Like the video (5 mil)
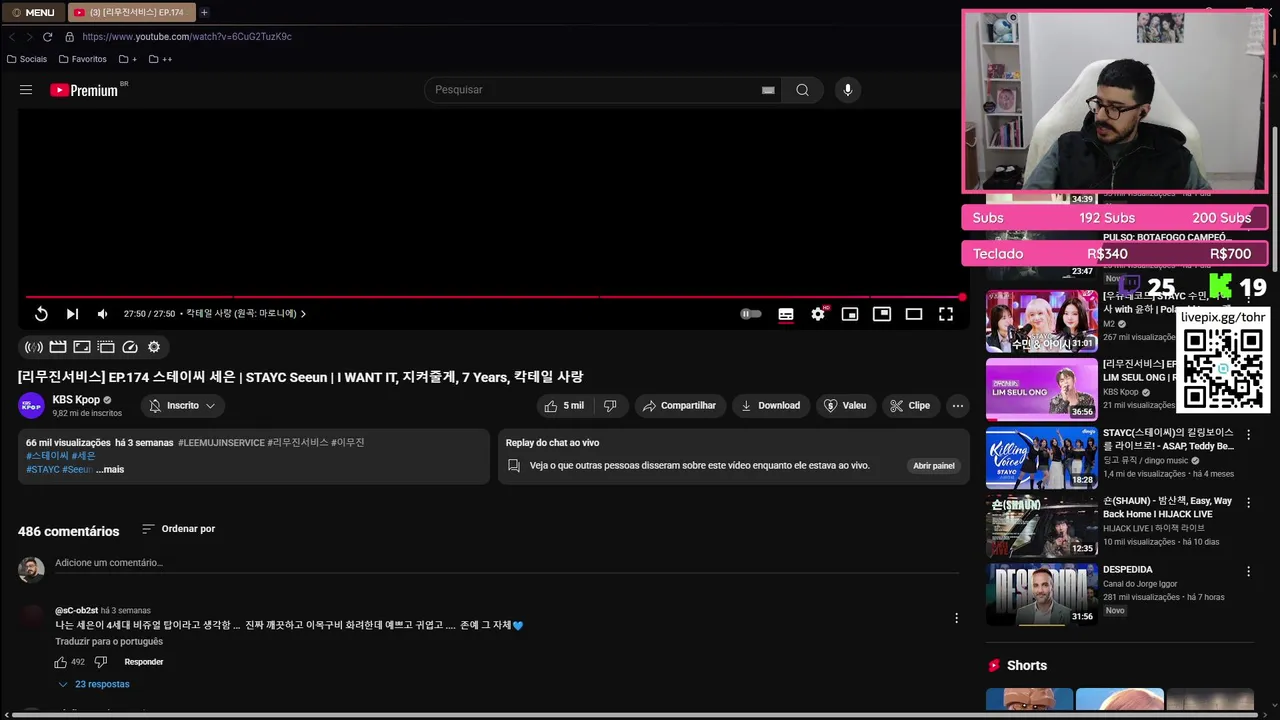The height and width of the screenshot is (720, 1280). (x=564, y=406)
